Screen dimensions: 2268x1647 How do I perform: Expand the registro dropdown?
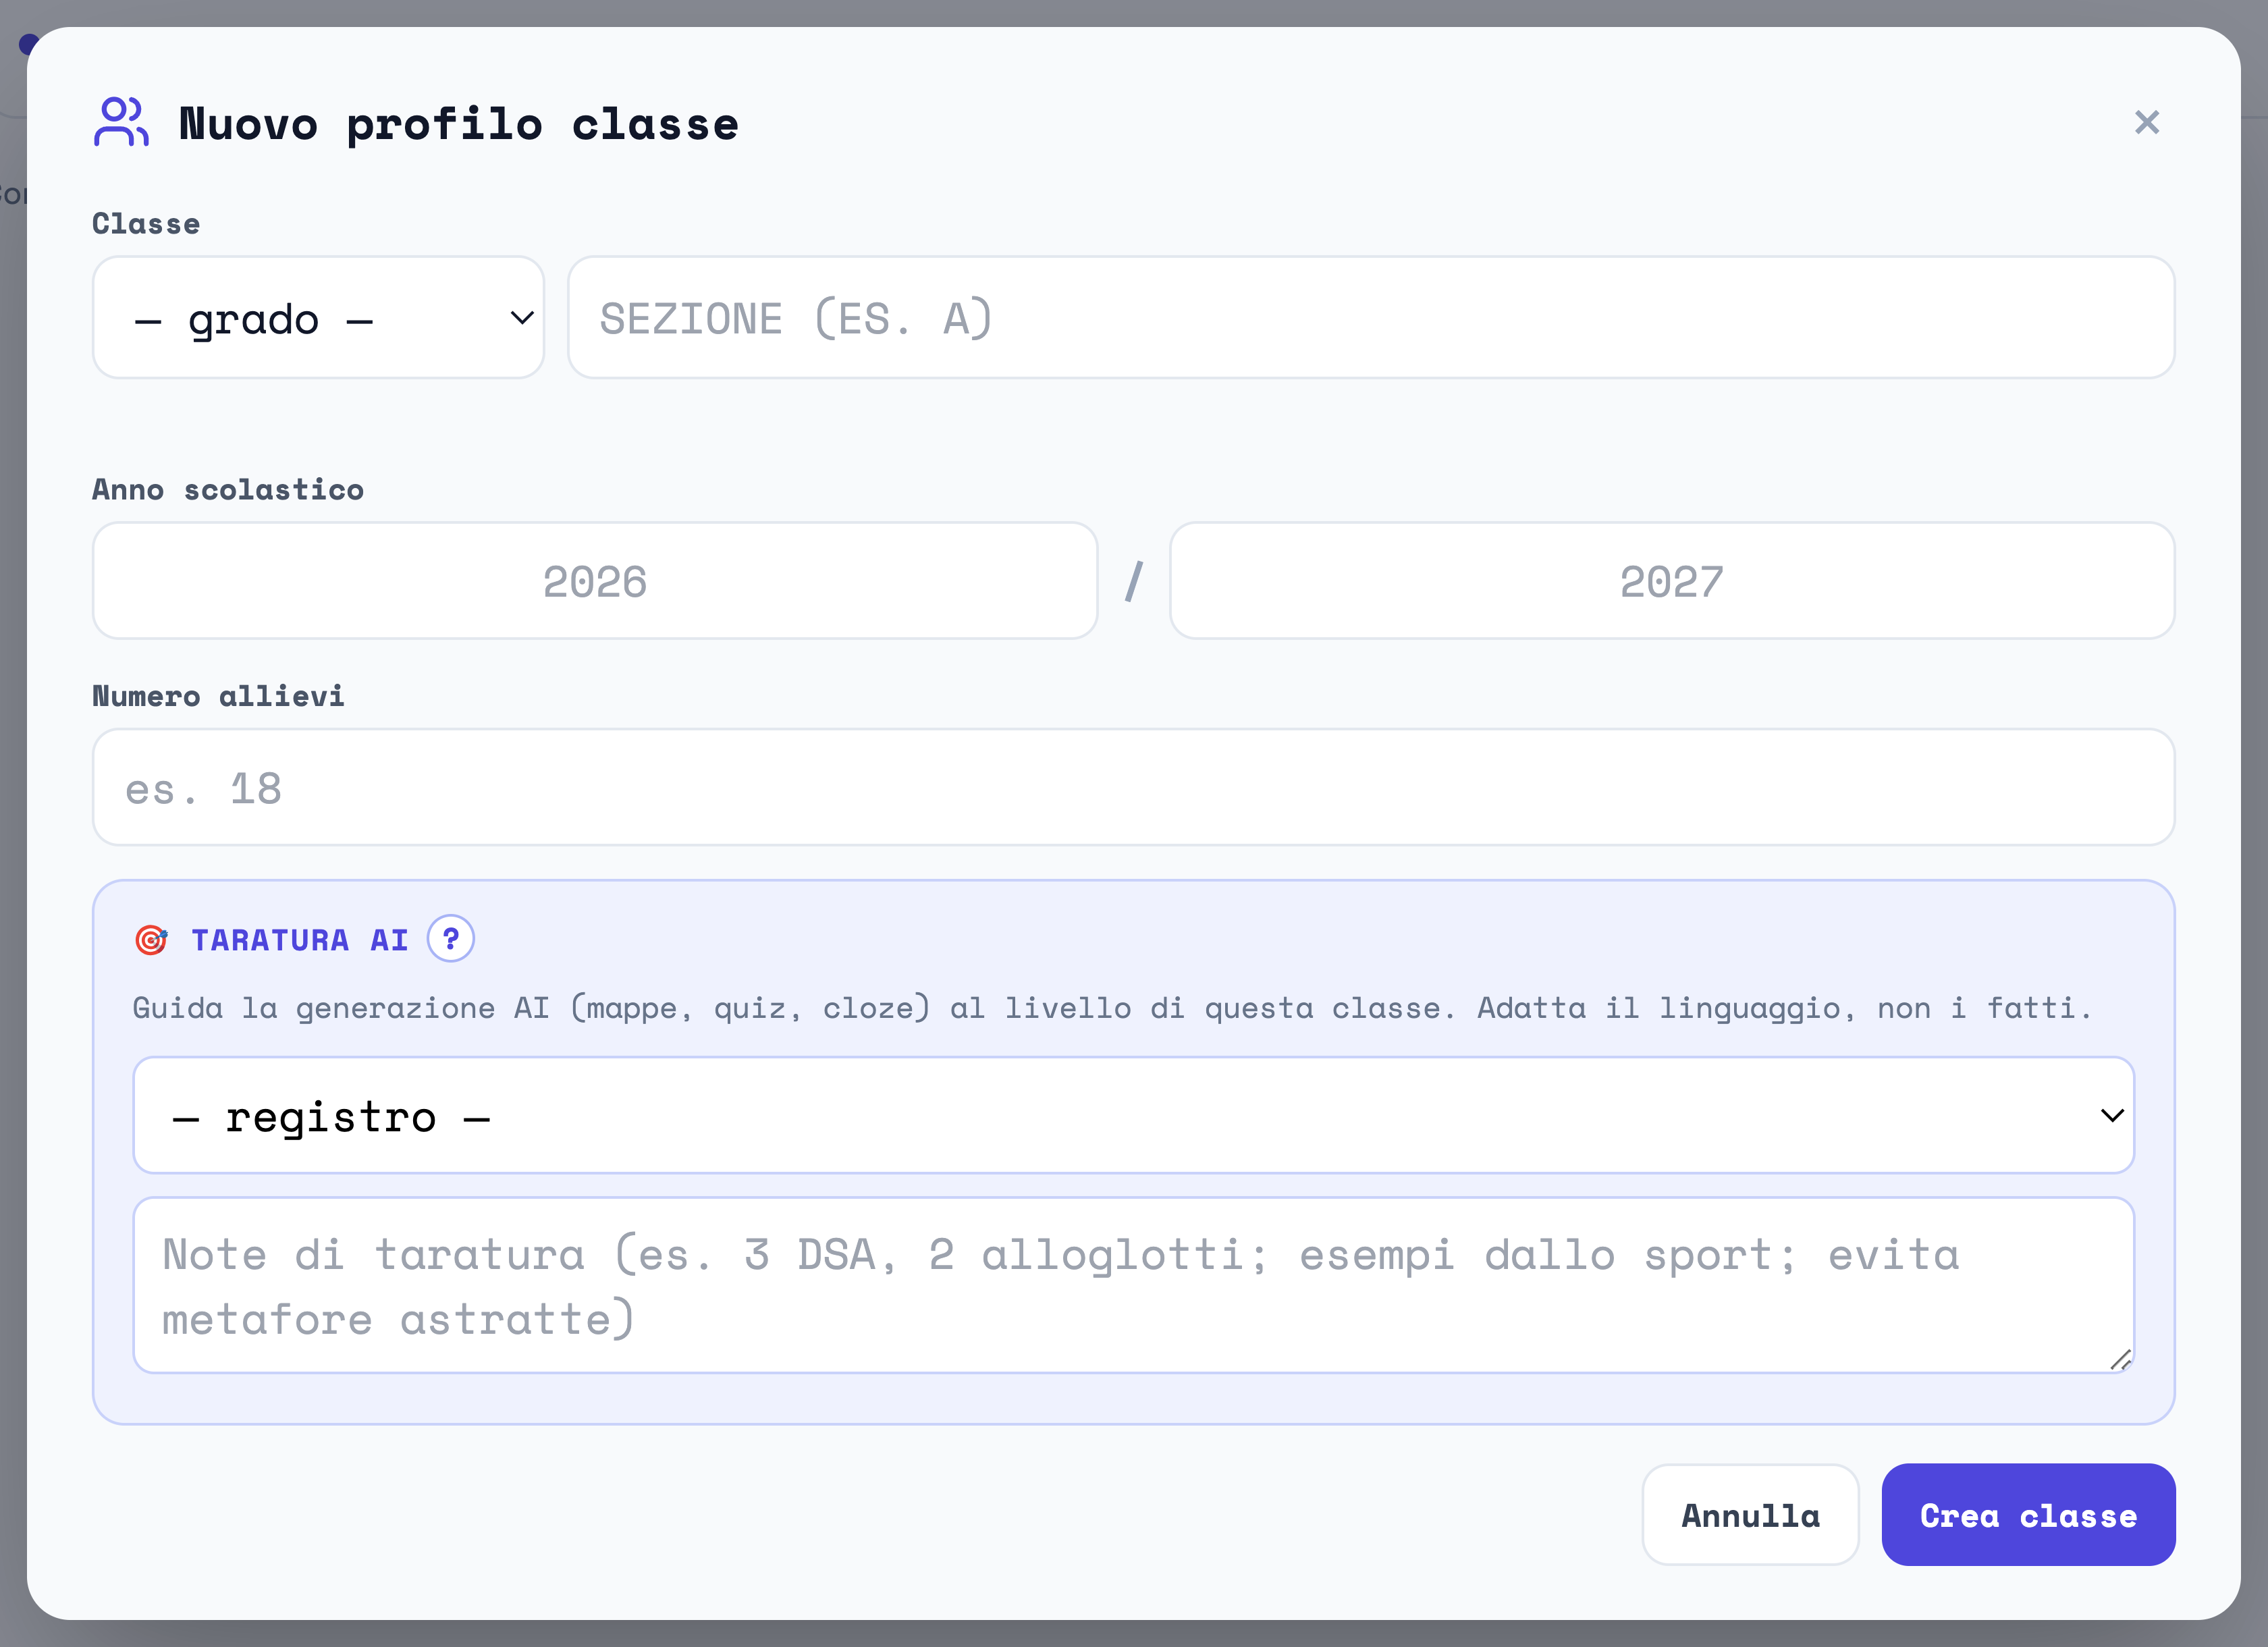point(1133,1115)
